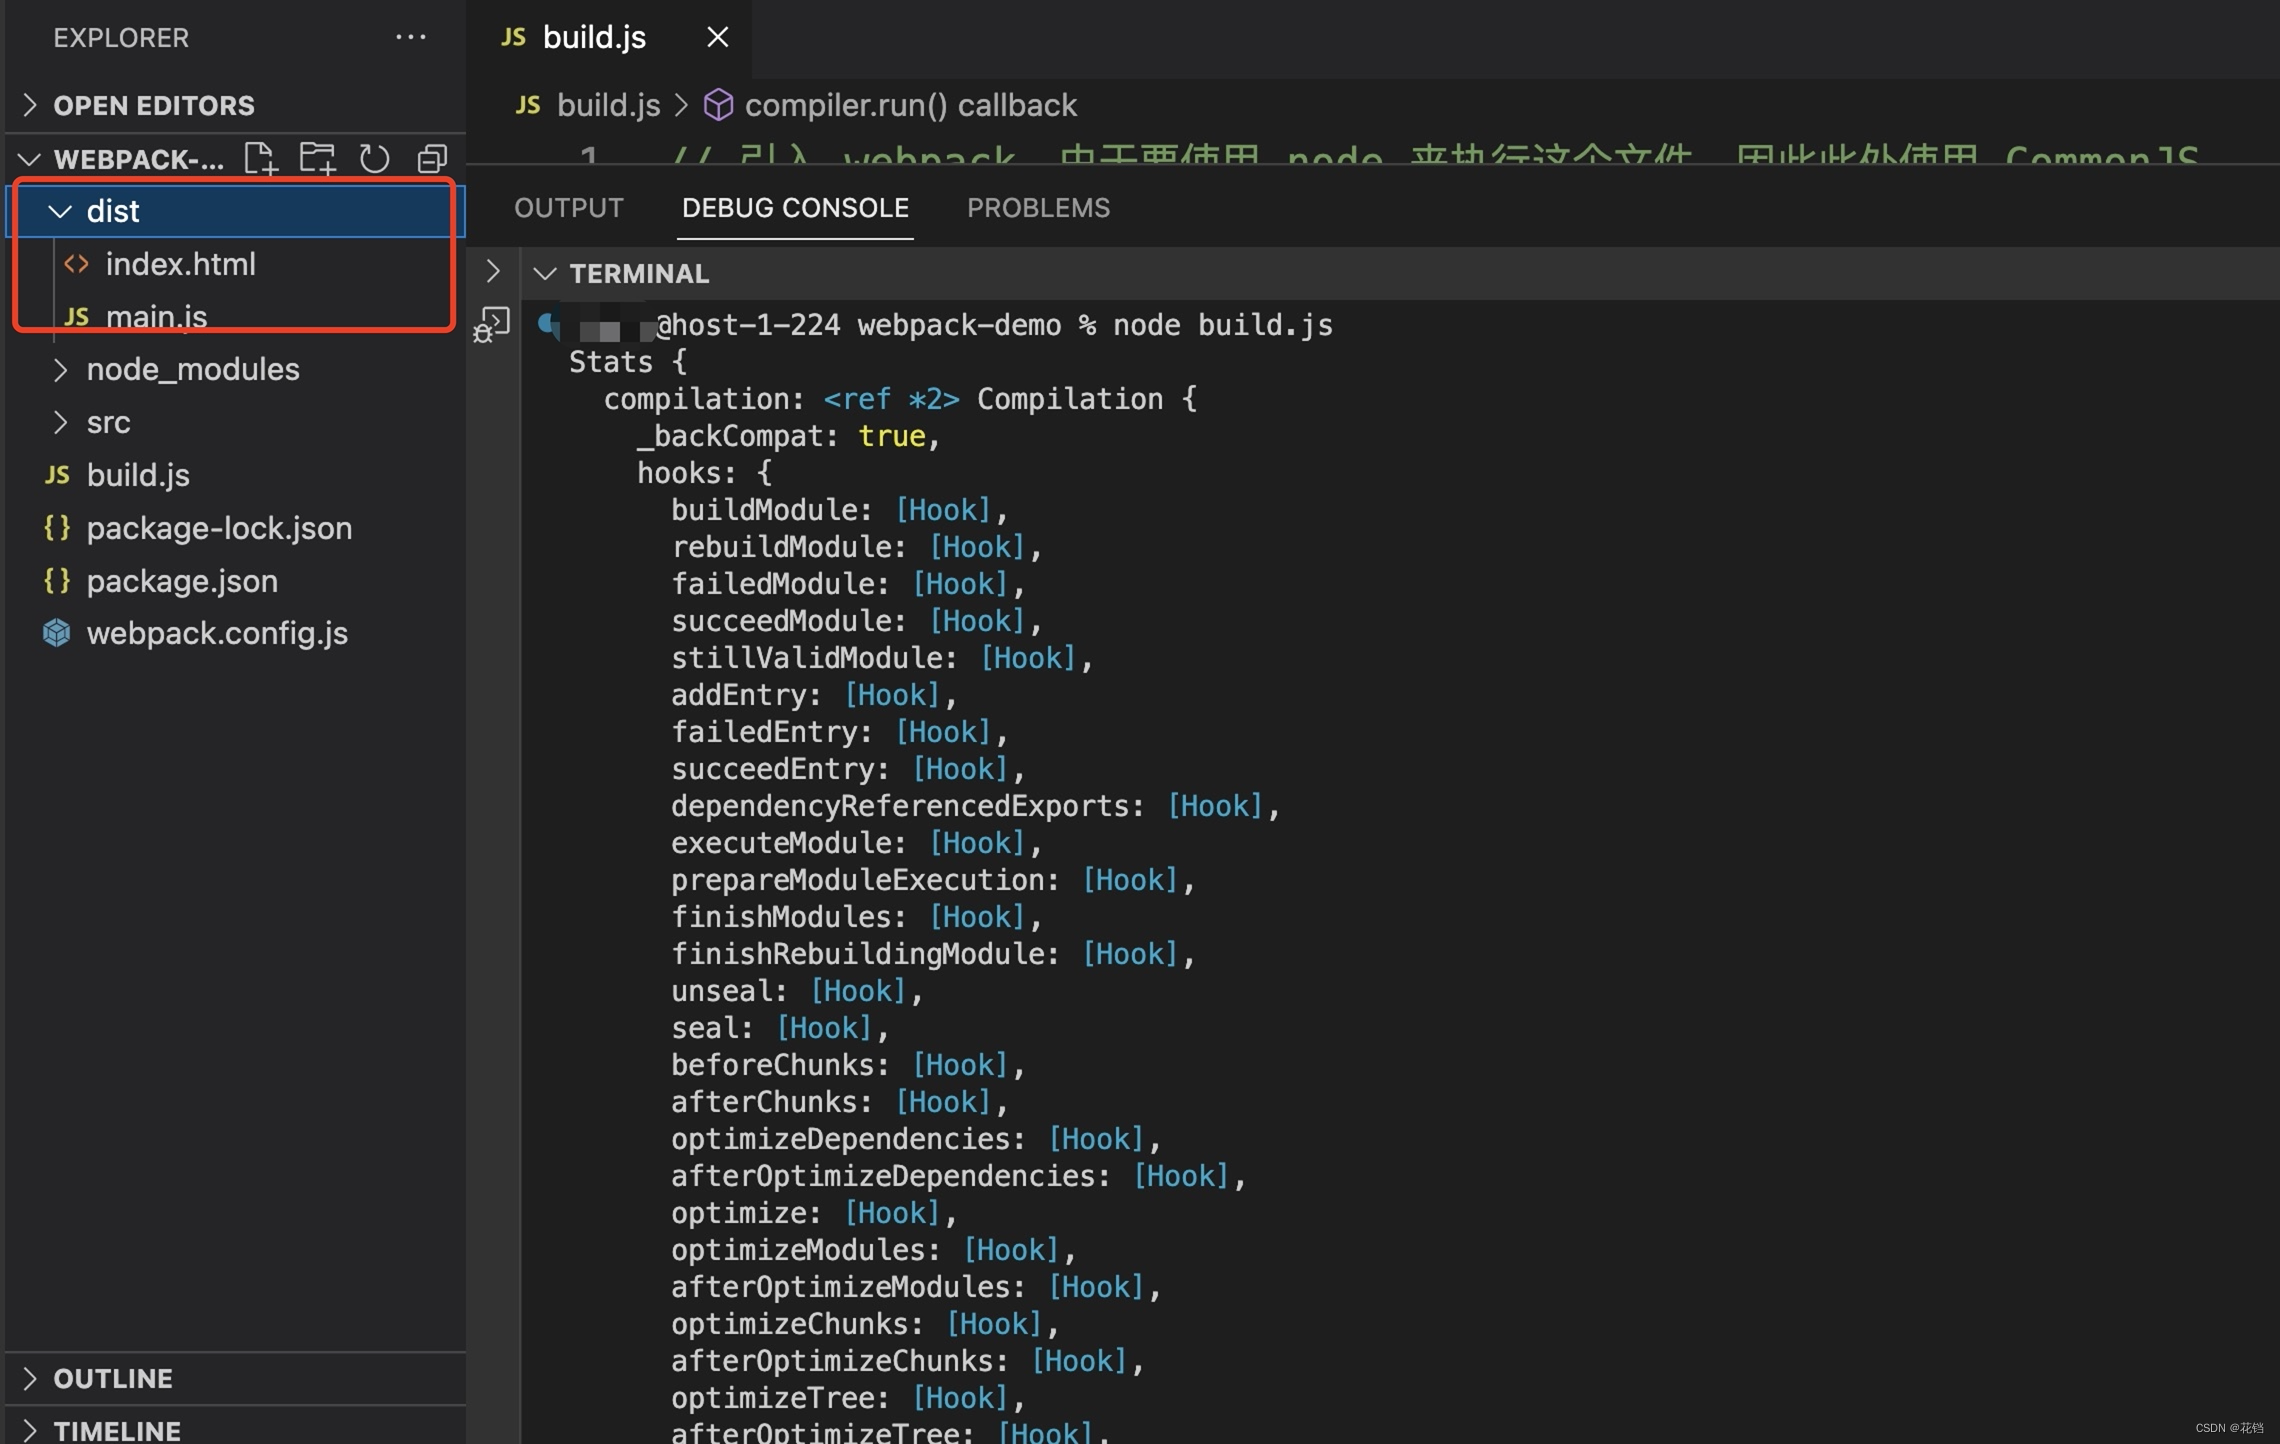Click the build.js breadcrumb label

pos(607,104)
